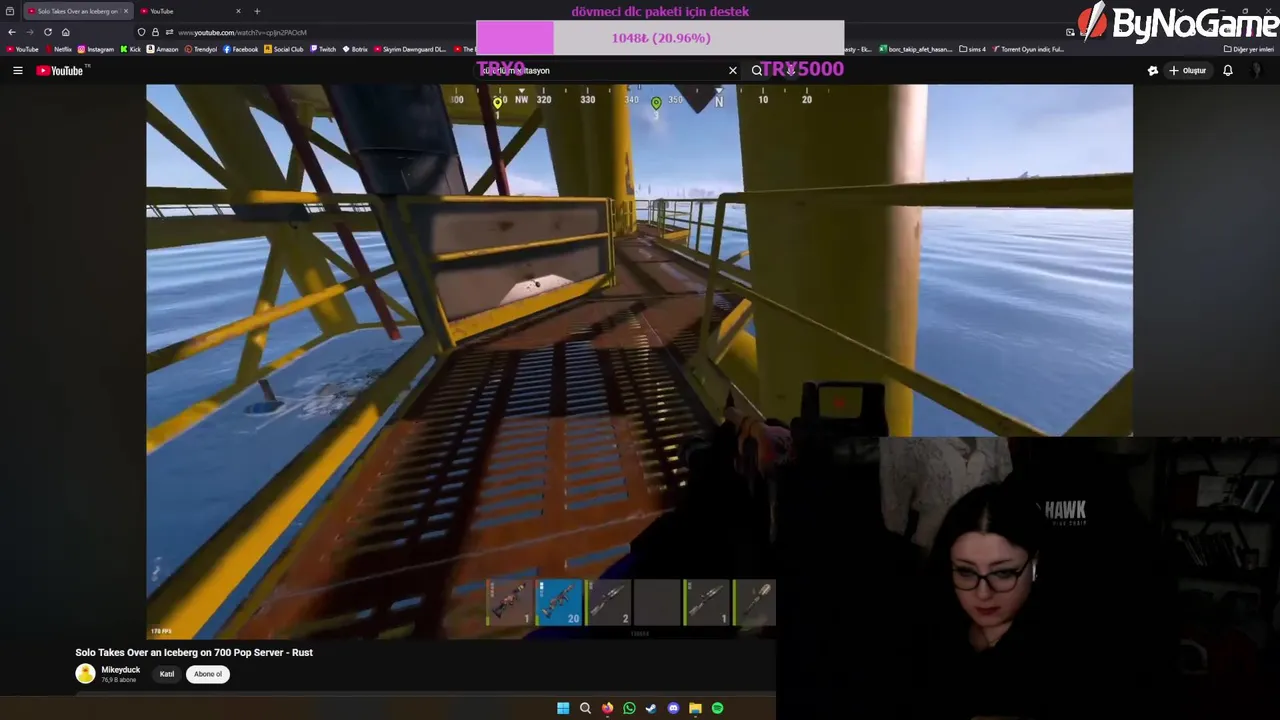Reload the page with the refresh icon

47,32
